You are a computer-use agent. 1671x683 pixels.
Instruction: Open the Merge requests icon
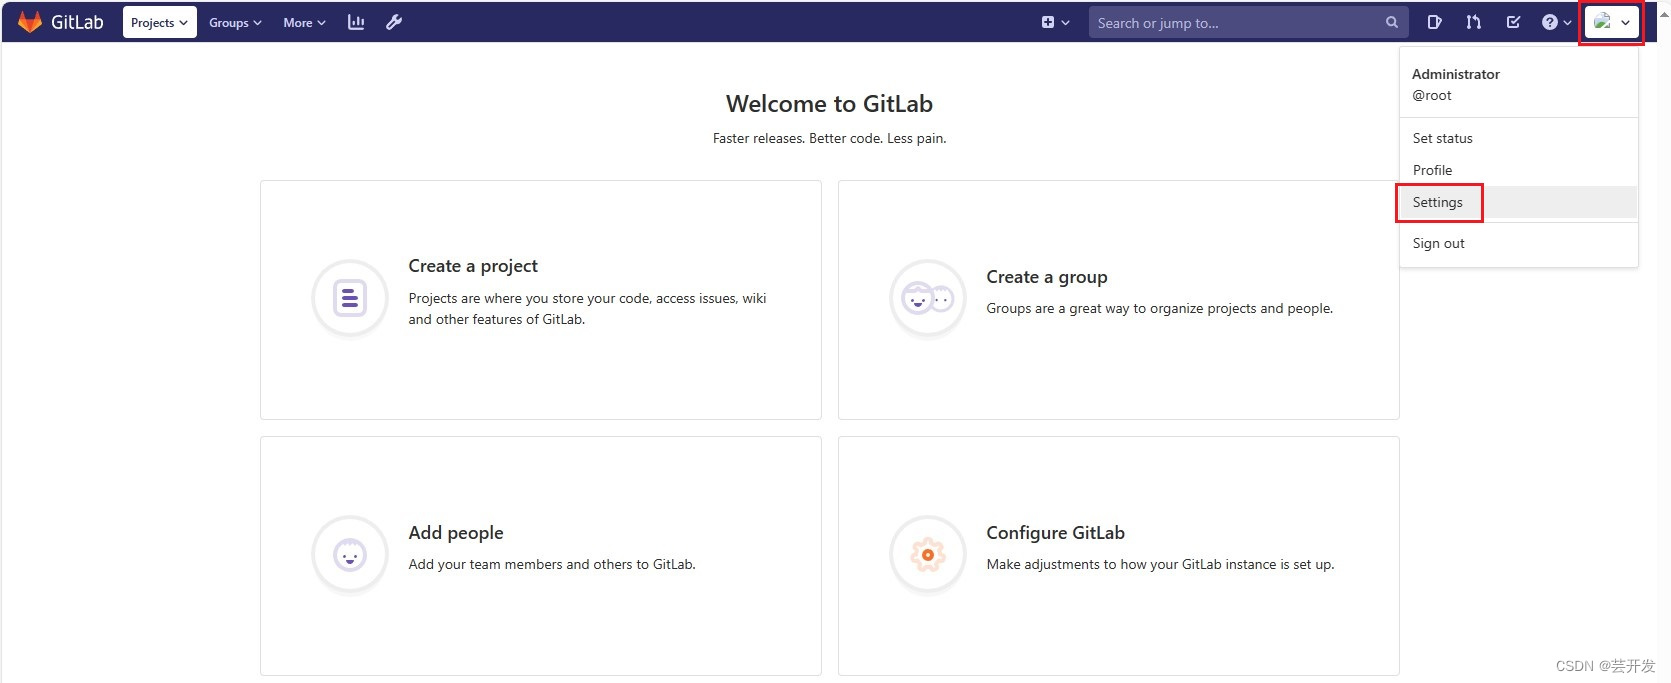click(x=1473, y=22)
